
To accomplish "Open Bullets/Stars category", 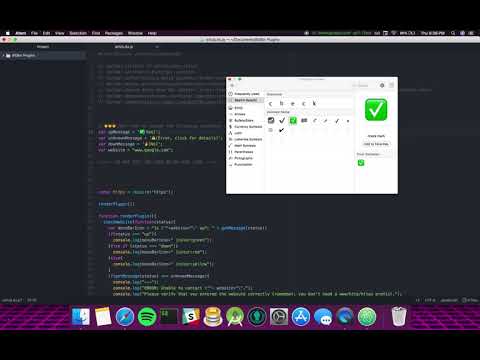I will (245, 120).
